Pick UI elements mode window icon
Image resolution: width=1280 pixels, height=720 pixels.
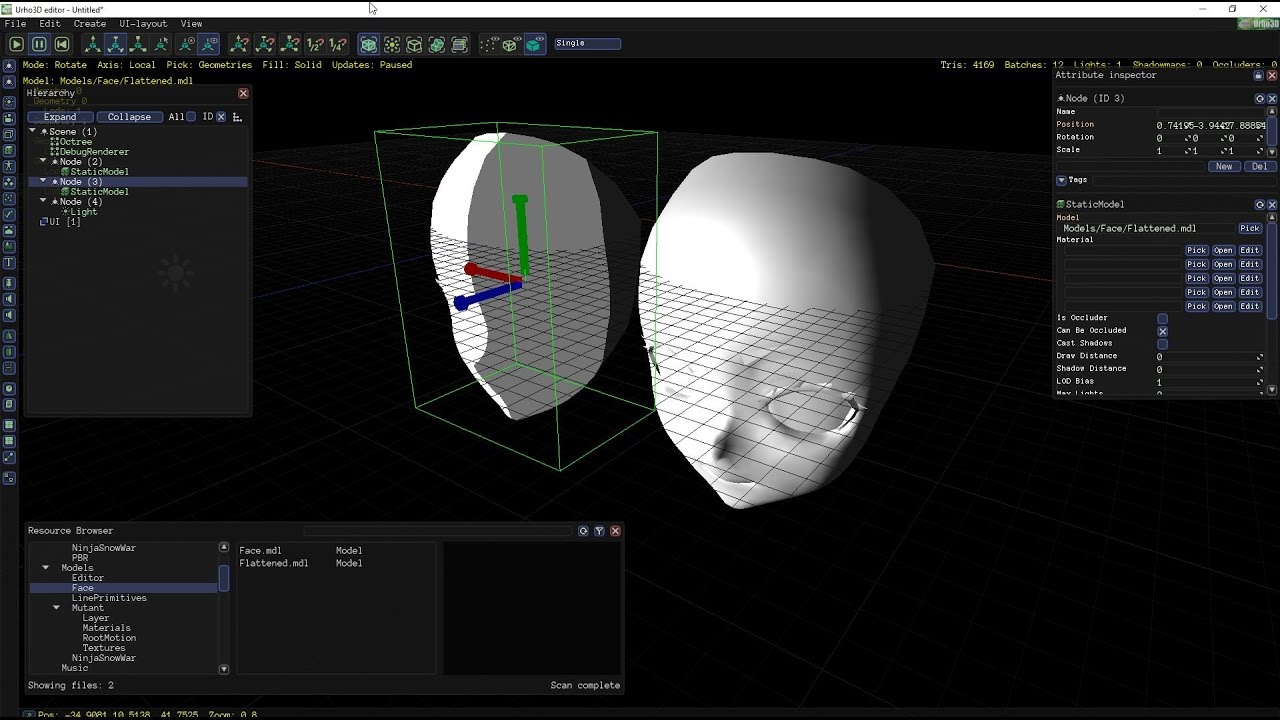[x=460, y=44]
